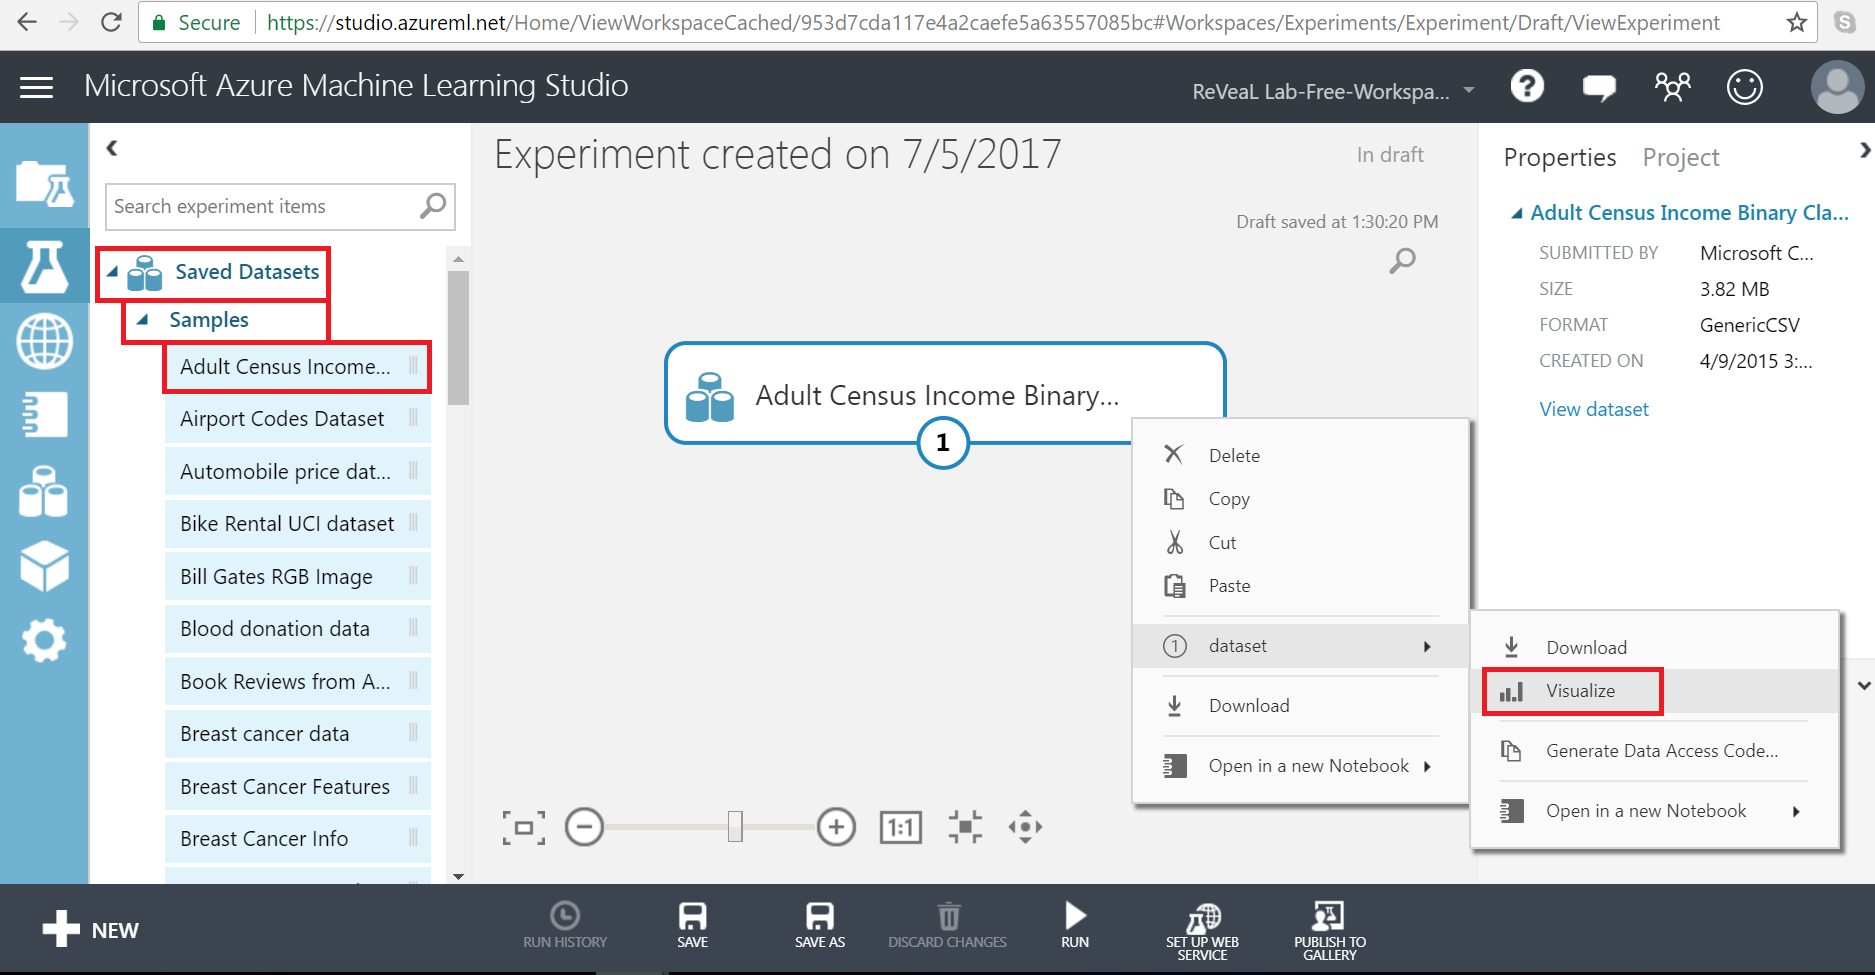Save the experiment
Viewport: 1875px width, 975px height.
[692, 924]
